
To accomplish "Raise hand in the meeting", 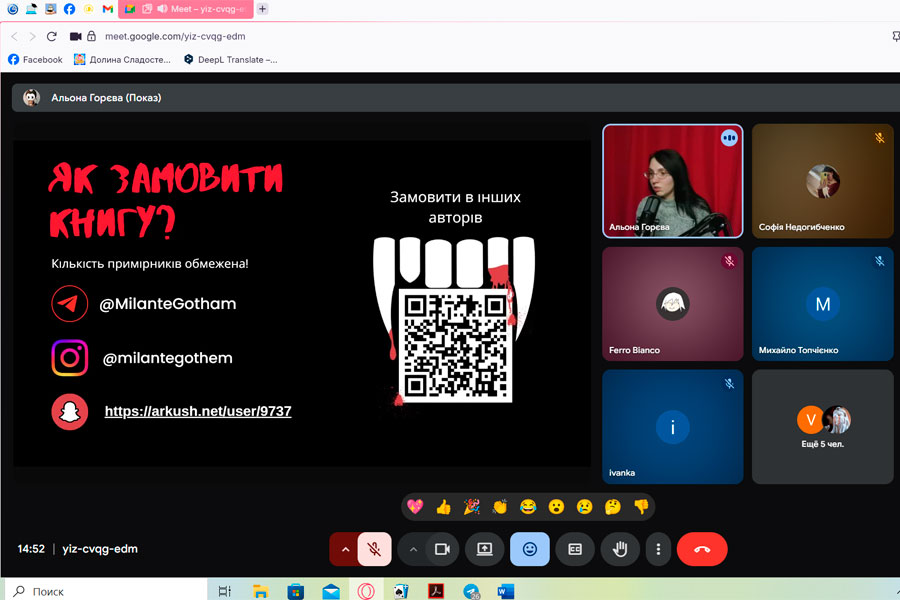I will pos(619,549).
